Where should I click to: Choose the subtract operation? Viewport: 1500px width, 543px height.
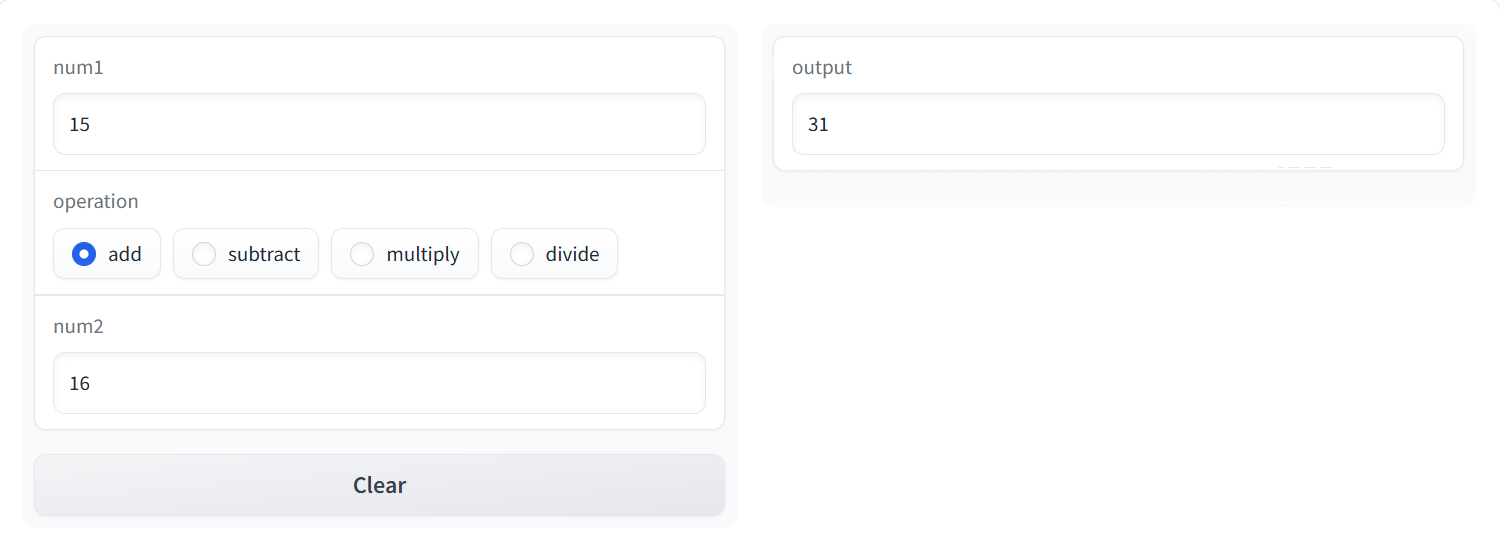pyautogui.click(x=246, y=254)
